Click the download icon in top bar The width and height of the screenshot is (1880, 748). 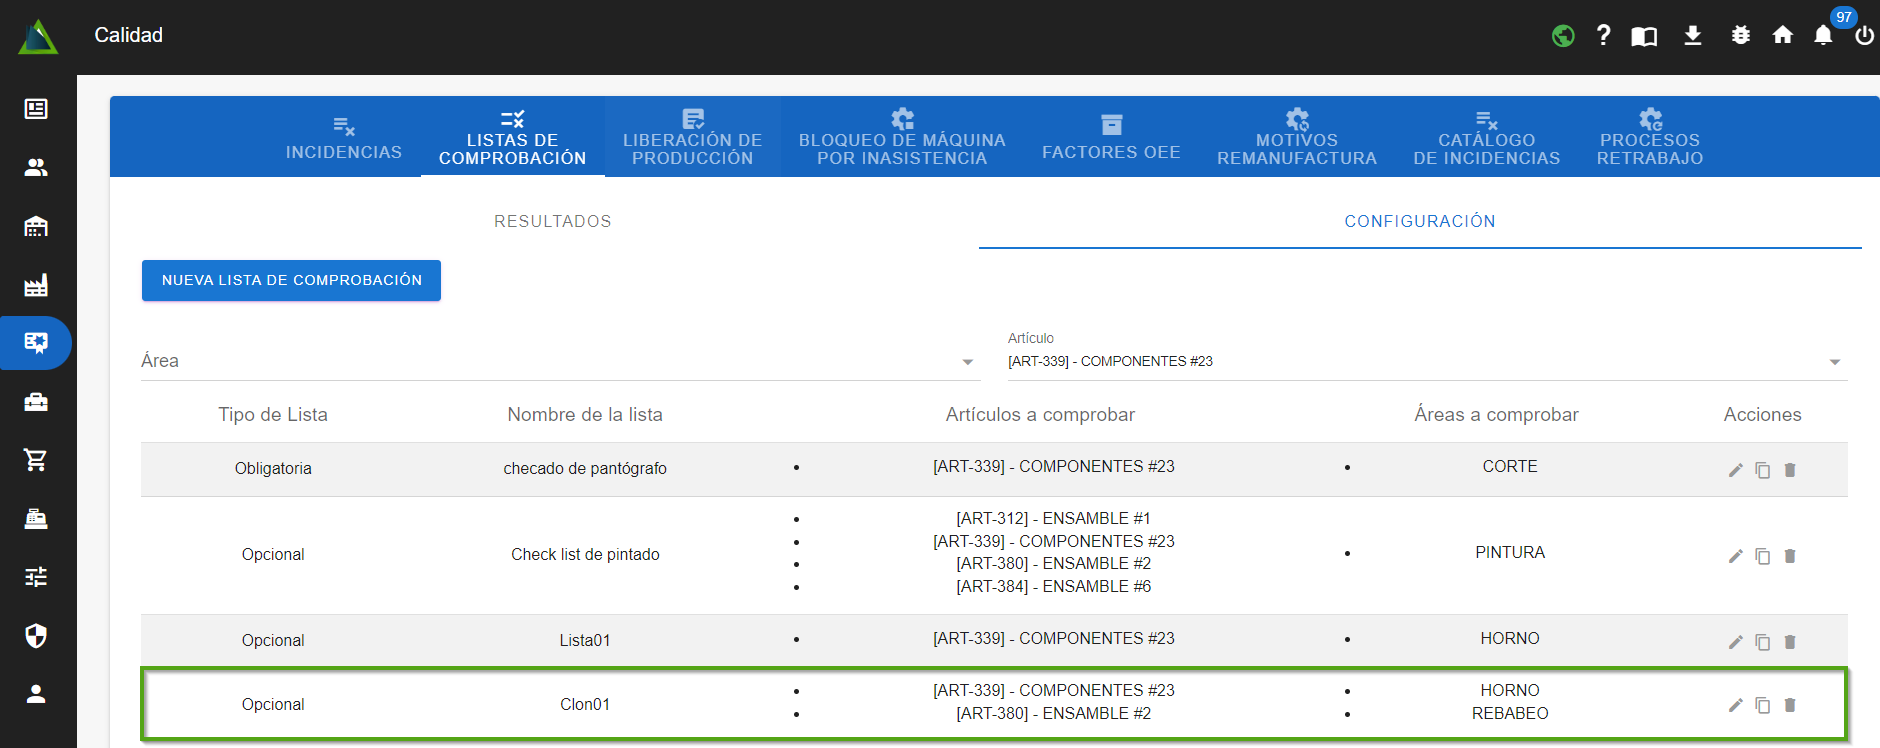point(1692,36)
